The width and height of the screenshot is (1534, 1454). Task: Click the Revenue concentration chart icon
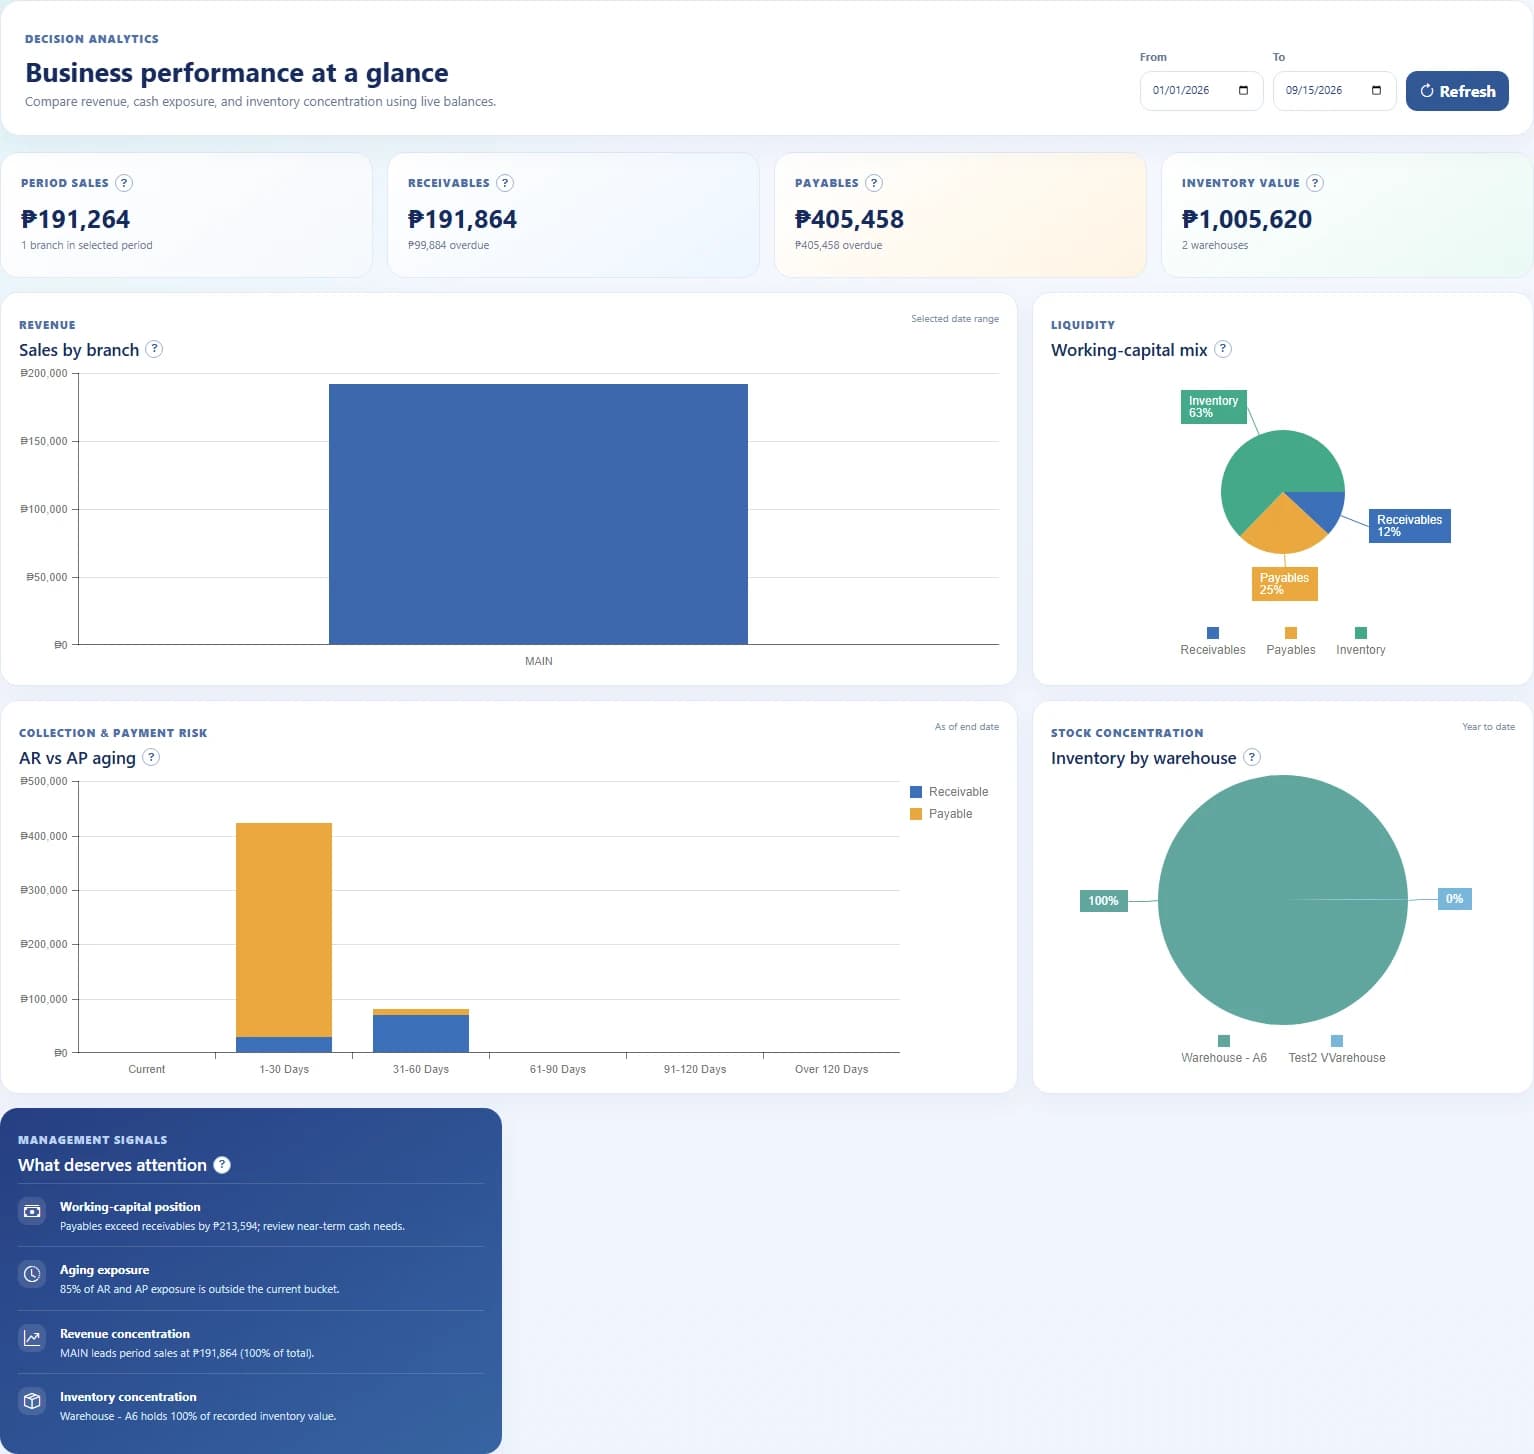32,1338
